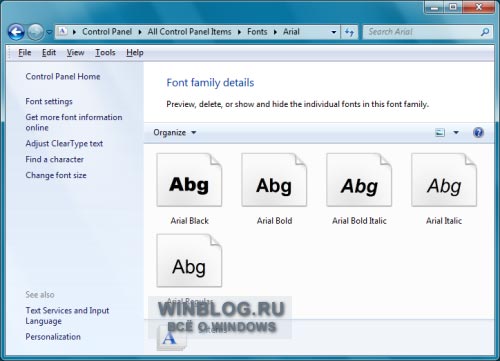Viewport: 500px width, 361px height.
Task: Select the Arial Regular font icon
Action: tap(189, 261)
